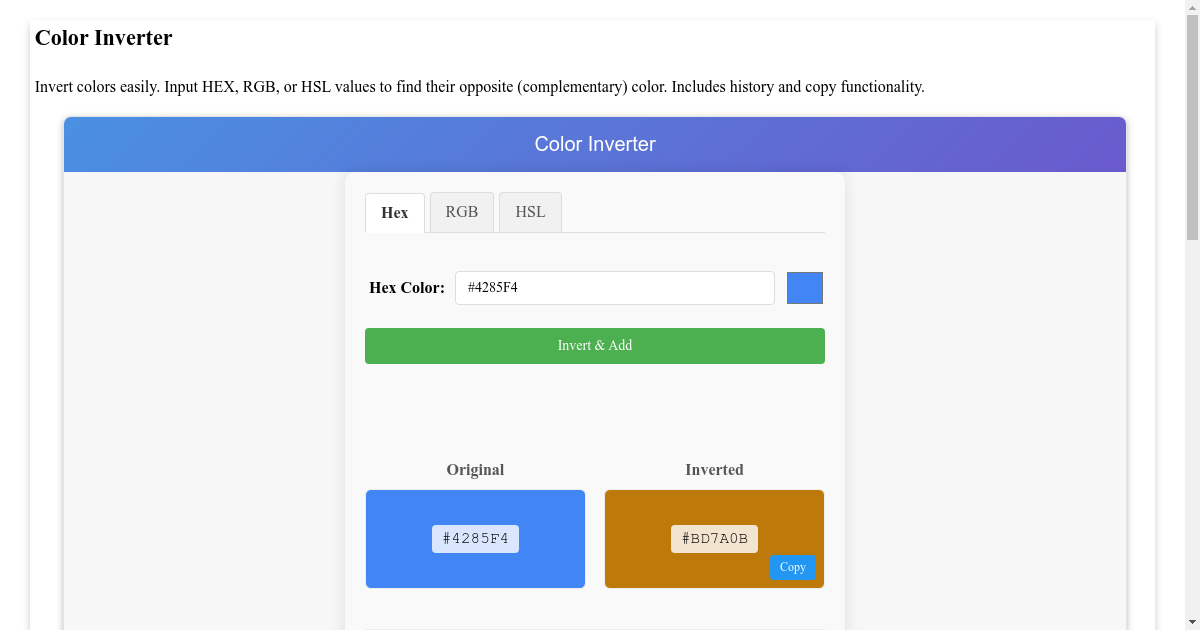Click the "Hex Color:" field label
This screenshot has width=1200, height=630.
point(407,288)
